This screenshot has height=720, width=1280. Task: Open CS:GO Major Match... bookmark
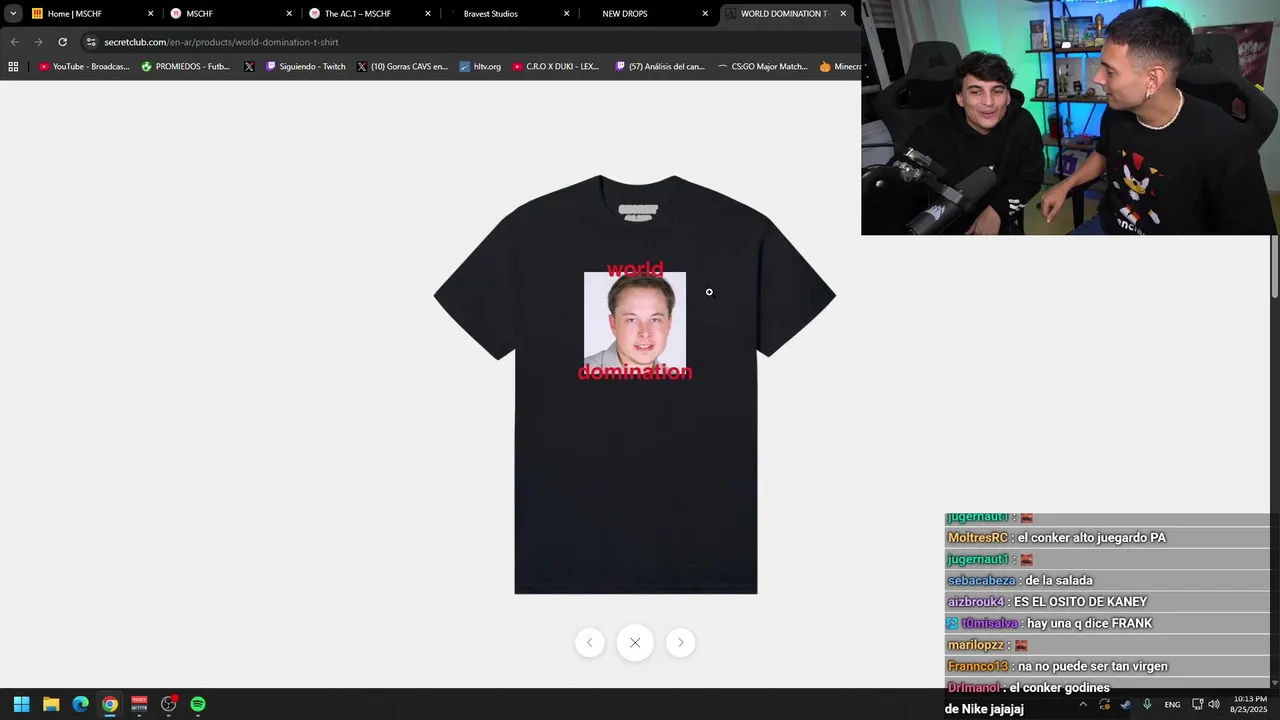(762, 67)
